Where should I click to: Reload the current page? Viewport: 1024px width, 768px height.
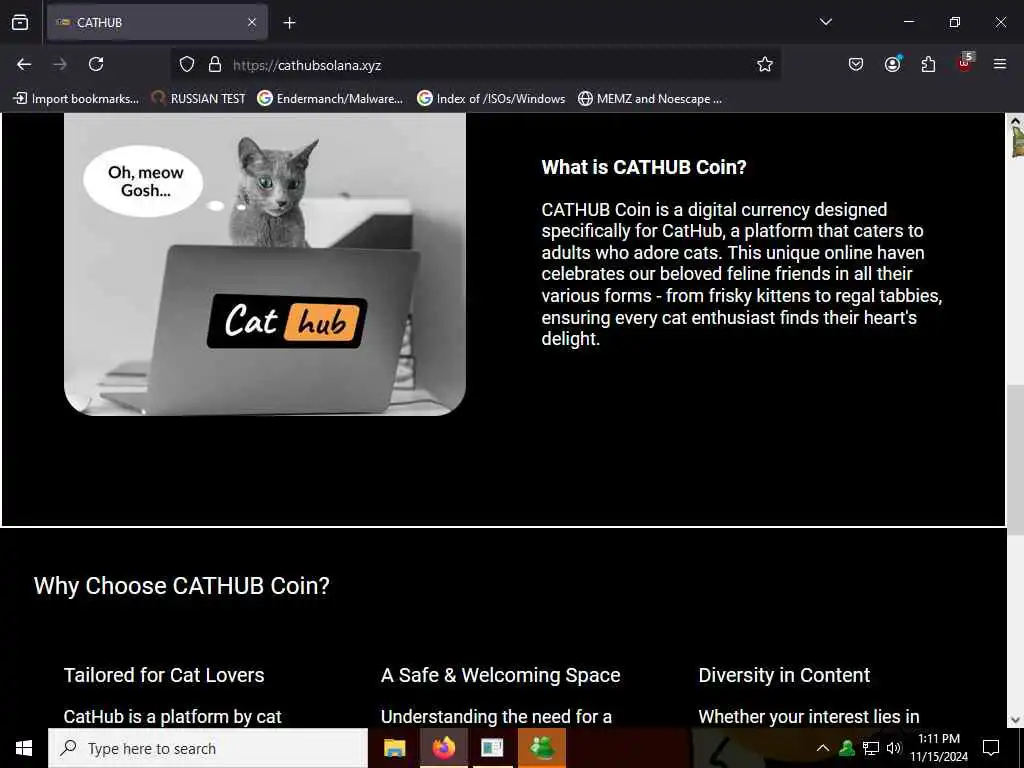[96, 64]
